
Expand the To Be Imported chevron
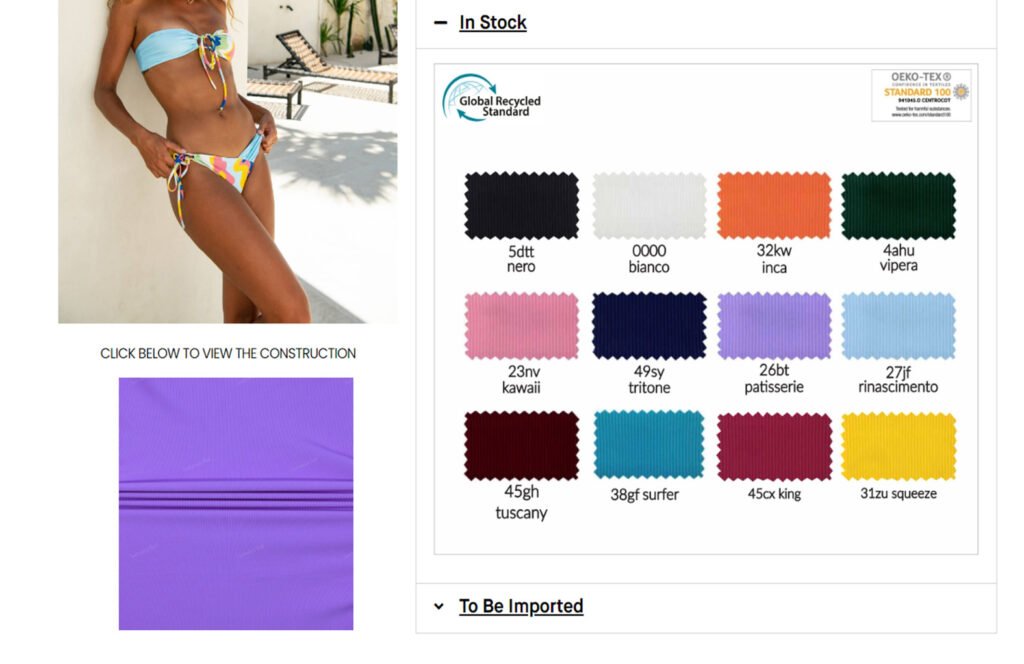click(439, 607)
